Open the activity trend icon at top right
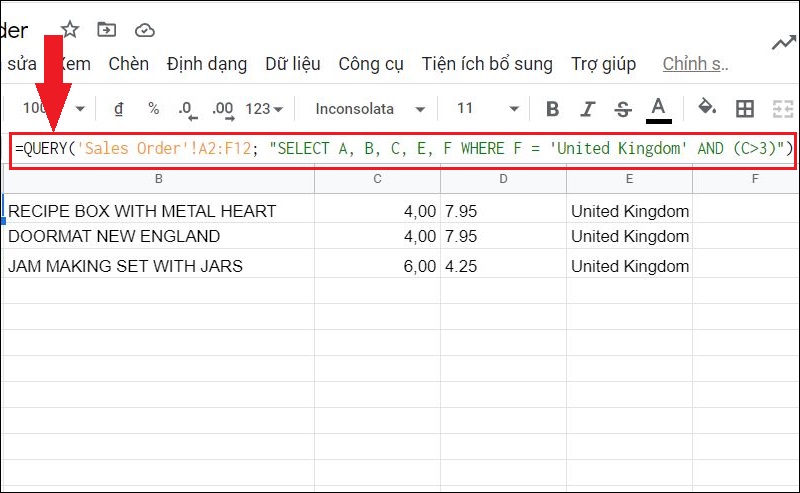Screen dimensions: 800x493 pyautogui.click(x=784, y=42)
